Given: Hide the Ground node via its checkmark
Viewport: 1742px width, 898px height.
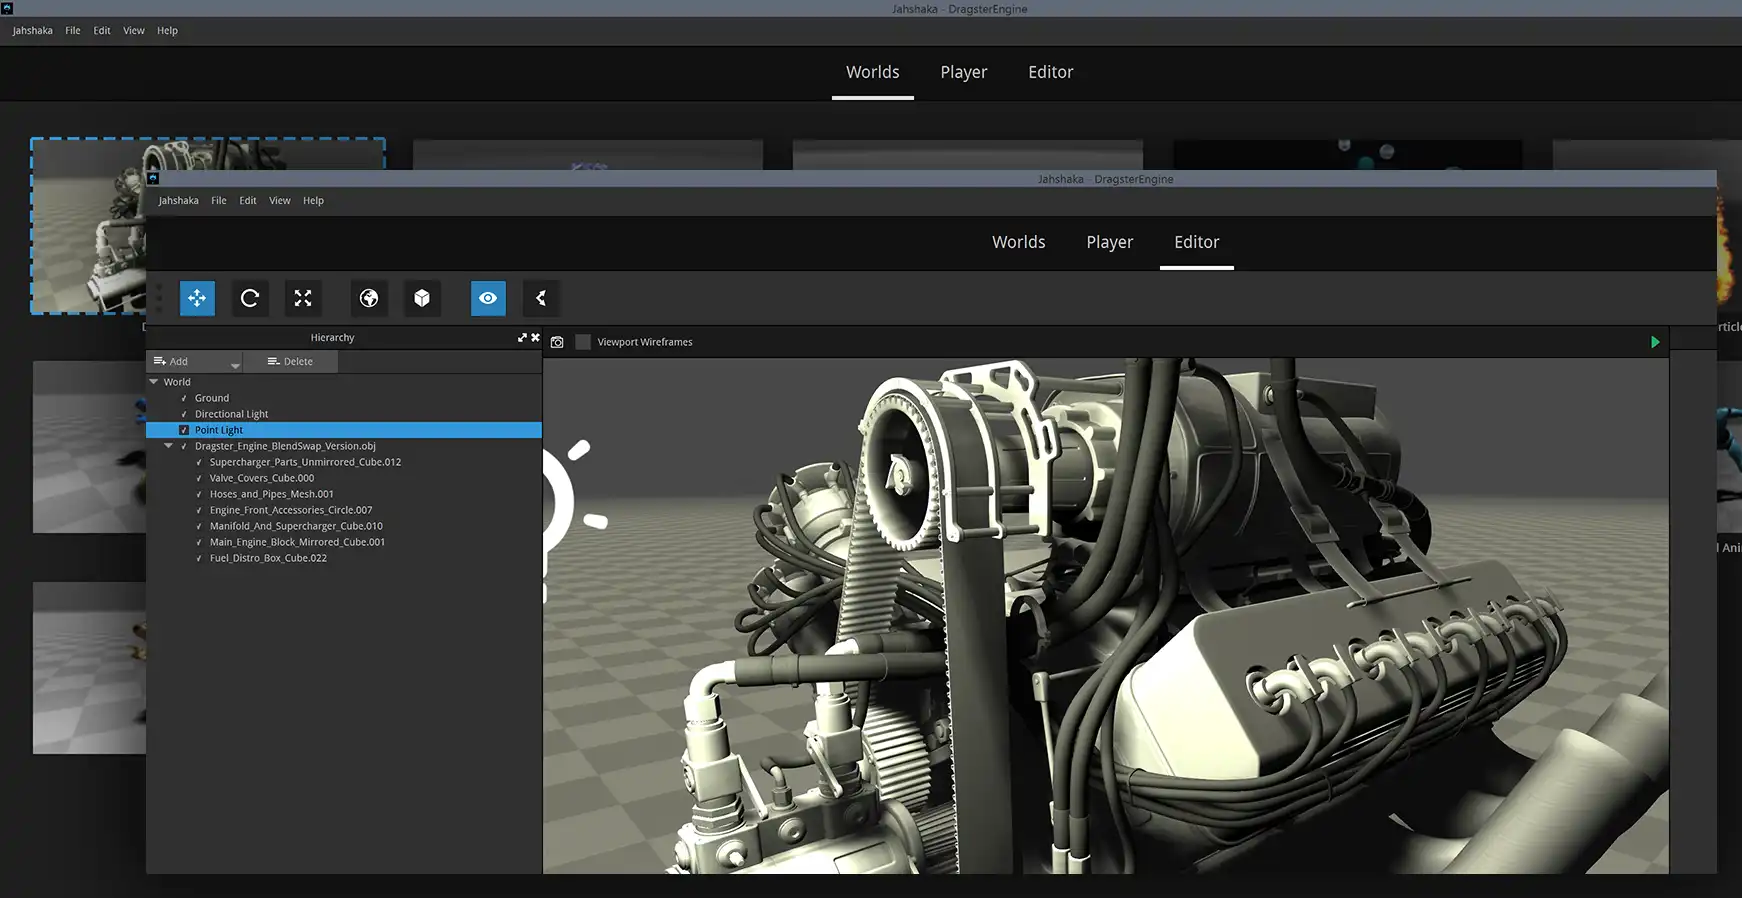Looking at the screenshot, I should (x=184, y=398).
